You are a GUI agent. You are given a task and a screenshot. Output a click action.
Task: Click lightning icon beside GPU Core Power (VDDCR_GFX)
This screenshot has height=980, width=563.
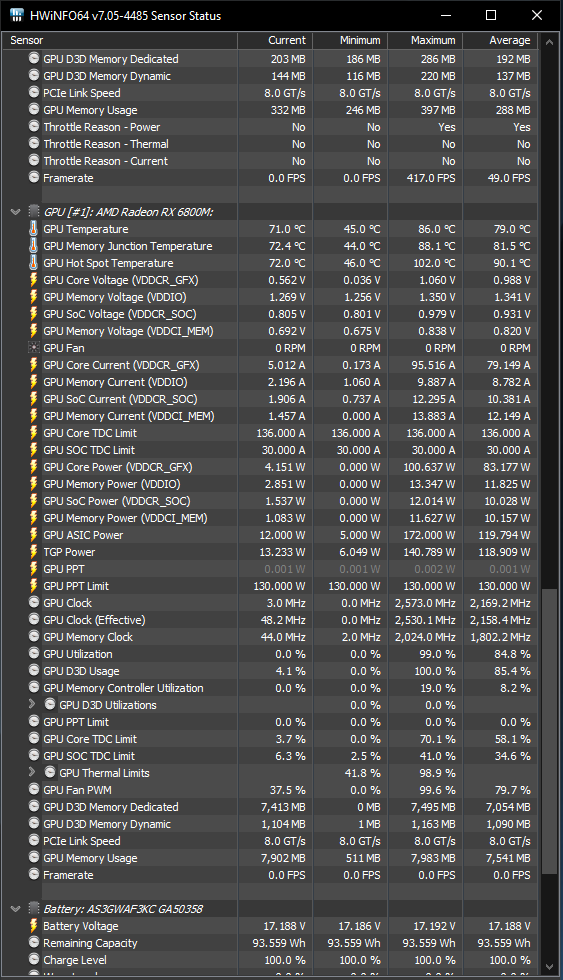[34, 466]
